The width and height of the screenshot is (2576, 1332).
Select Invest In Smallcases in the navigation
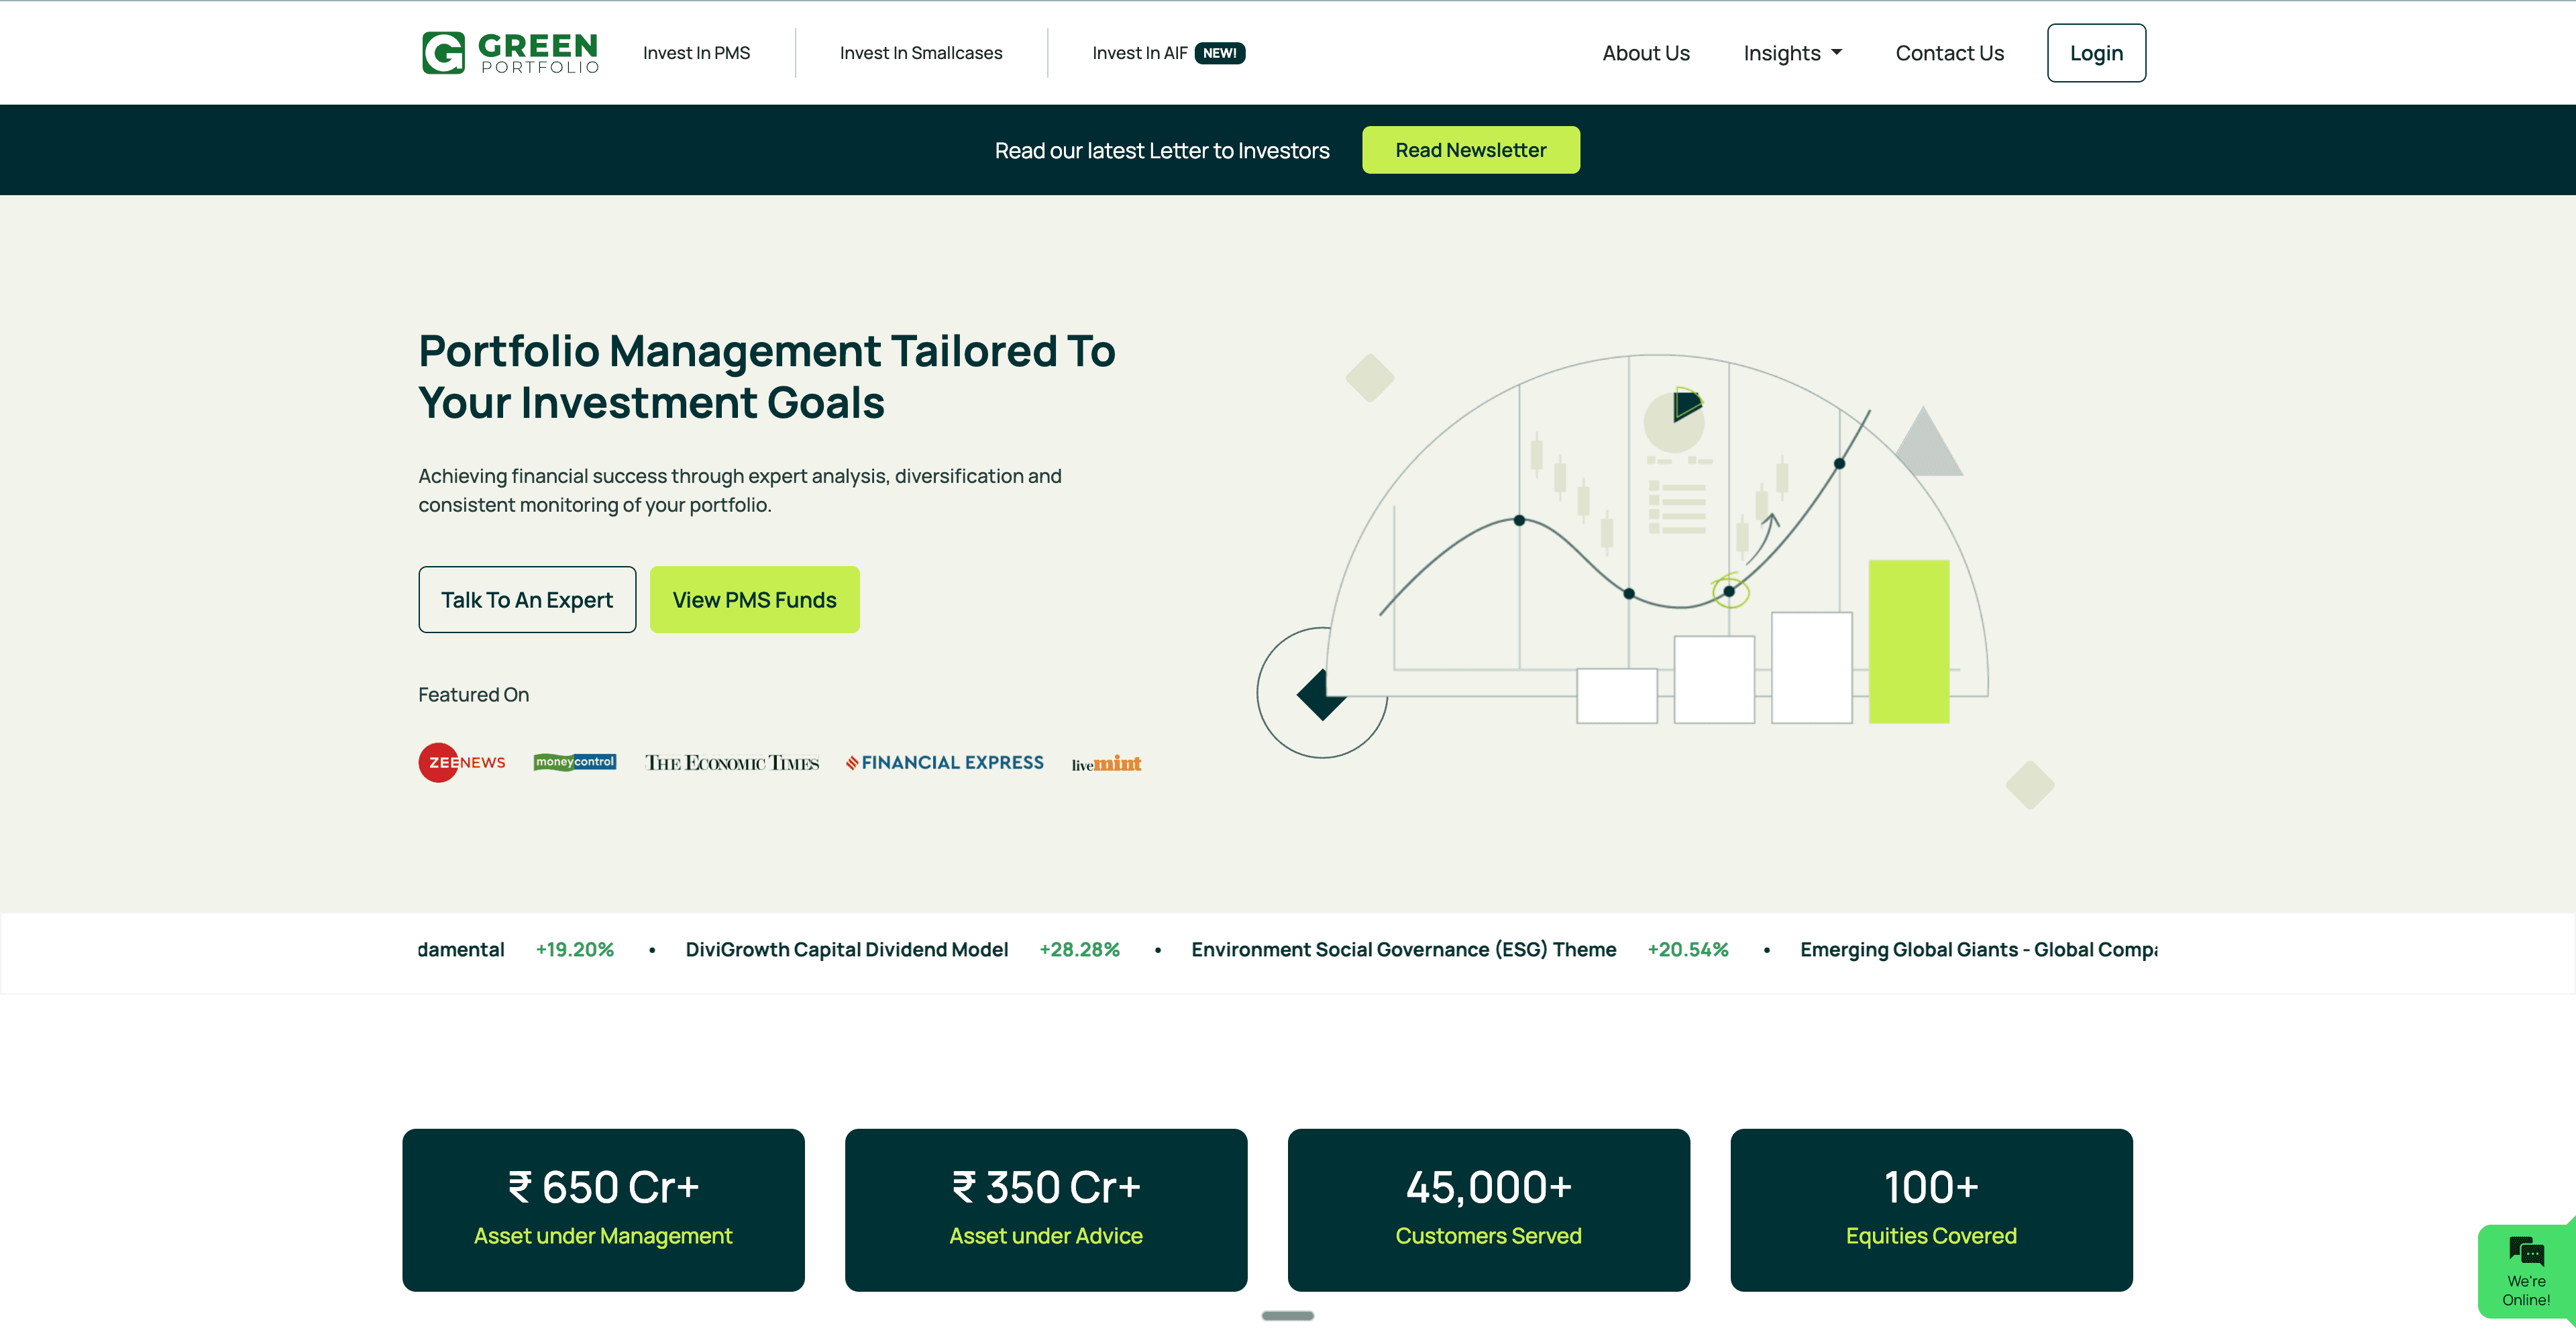(920, 52)
